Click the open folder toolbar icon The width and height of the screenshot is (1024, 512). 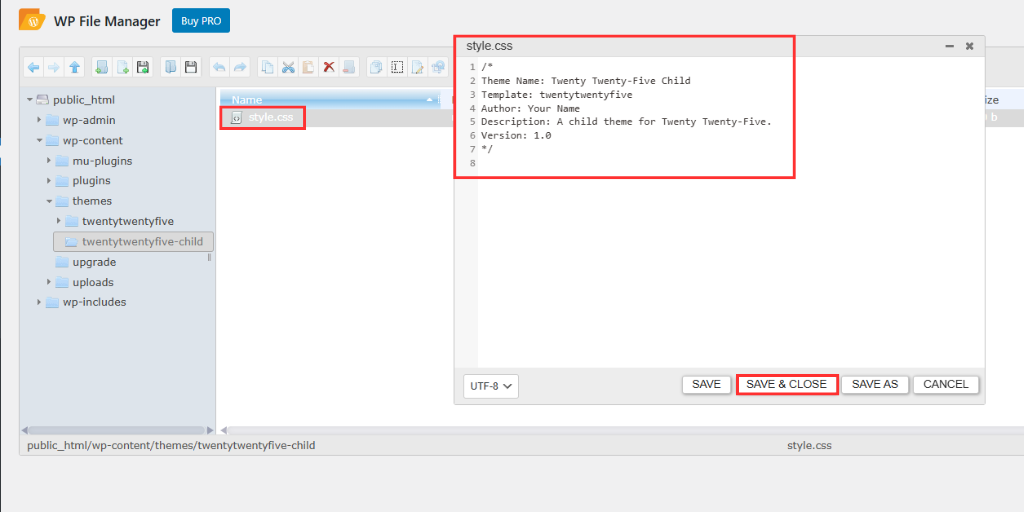[x=170, y=67]
